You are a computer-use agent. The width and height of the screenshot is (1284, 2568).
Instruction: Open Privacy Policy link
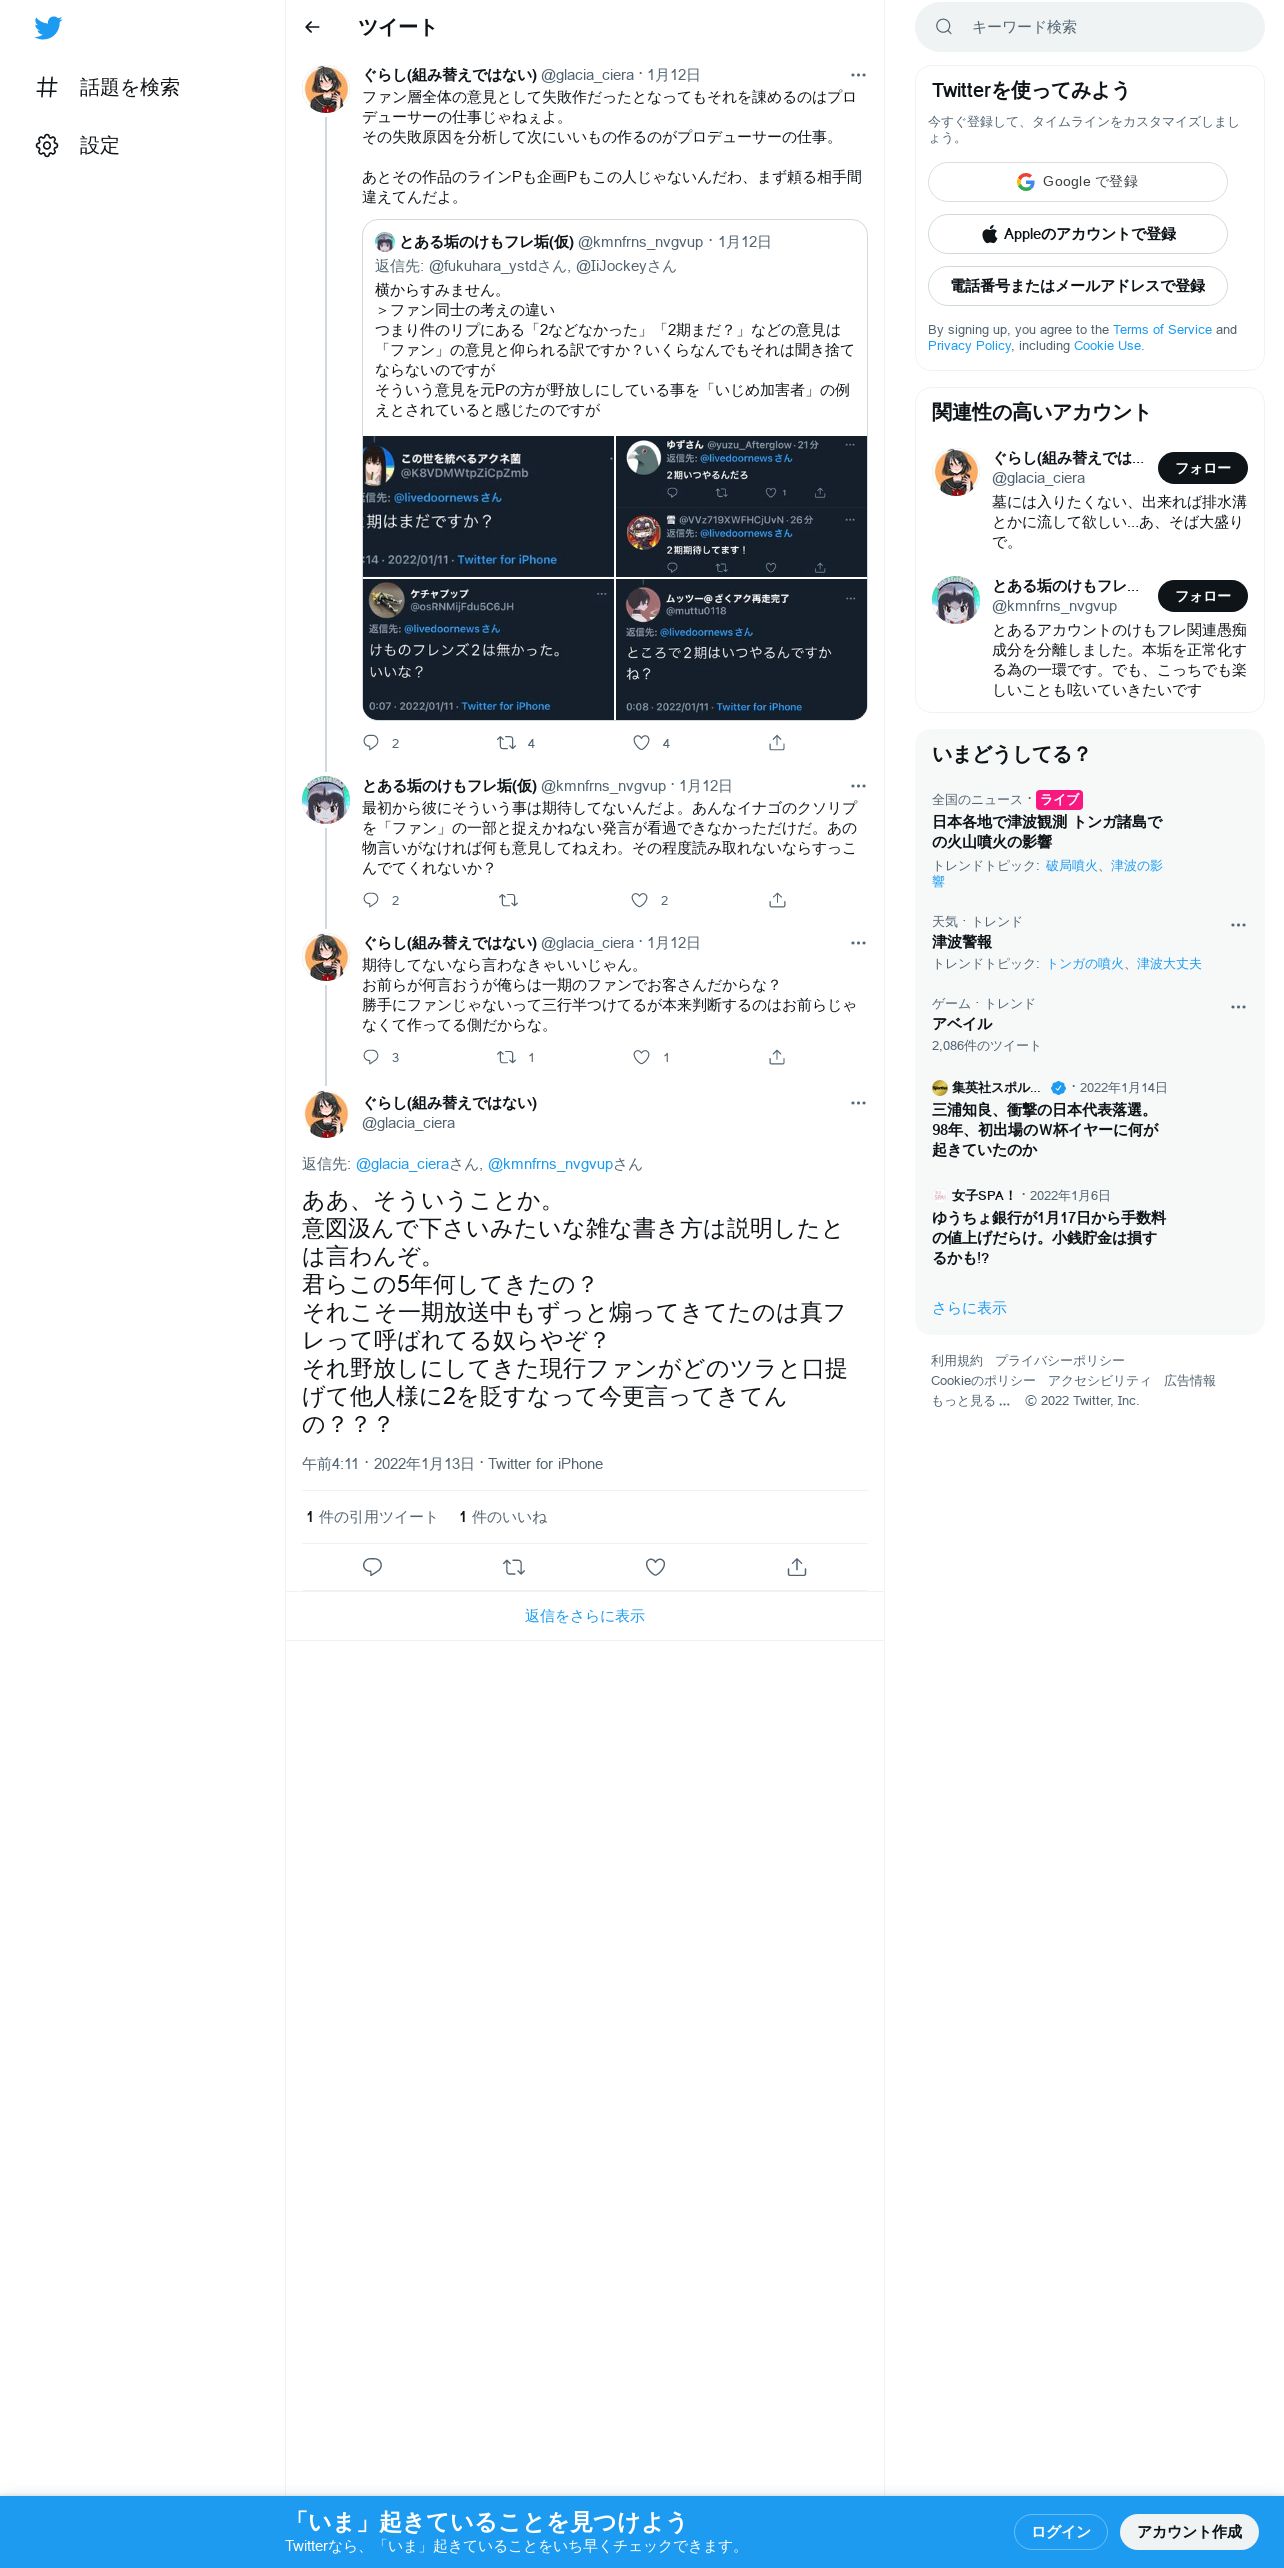(x=969, y=345)
